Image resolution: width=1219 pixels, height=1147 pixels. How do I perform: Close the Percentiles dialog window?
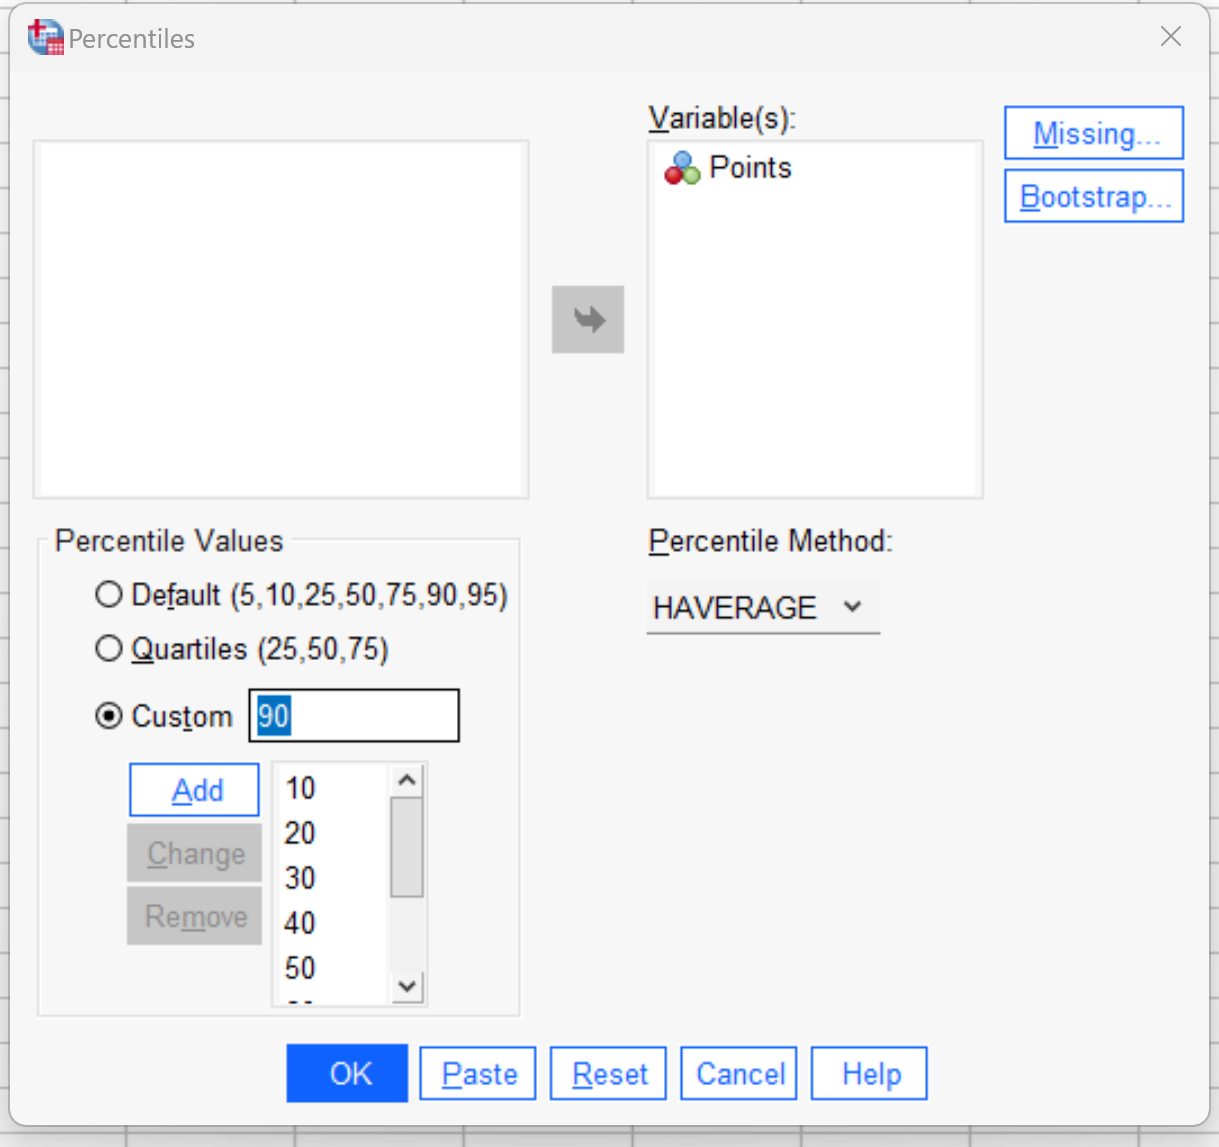1171,37
